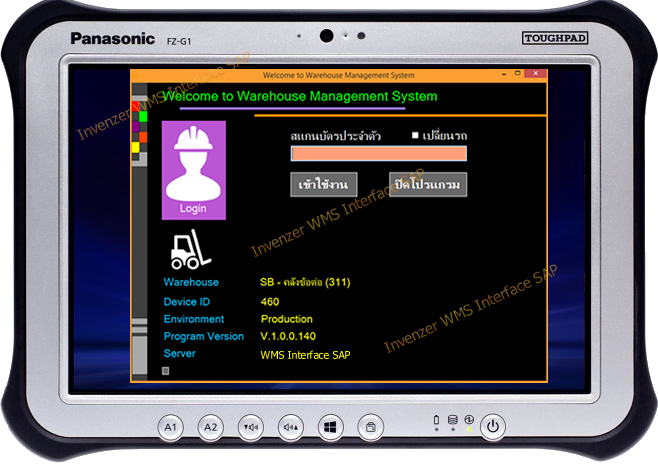The image size is (658, 467).
Task: Tap the tablet's A2 hardware button
Action: [210, 427]
